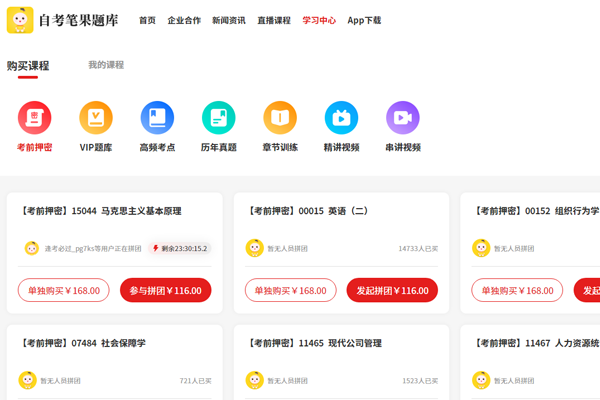
Task: Open the VIP题库 category icon
Action: coord(96,118)
